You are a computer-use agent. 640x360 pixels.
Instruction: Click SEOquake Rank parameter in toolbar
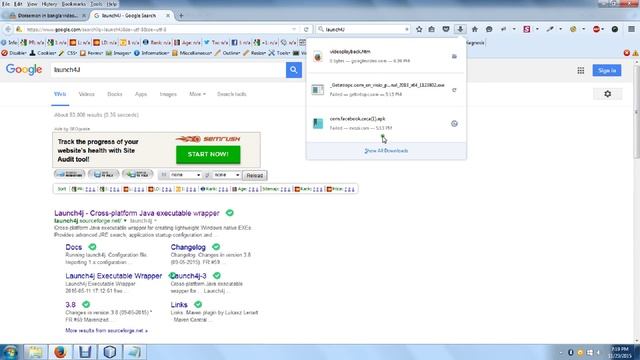[158, 42]
